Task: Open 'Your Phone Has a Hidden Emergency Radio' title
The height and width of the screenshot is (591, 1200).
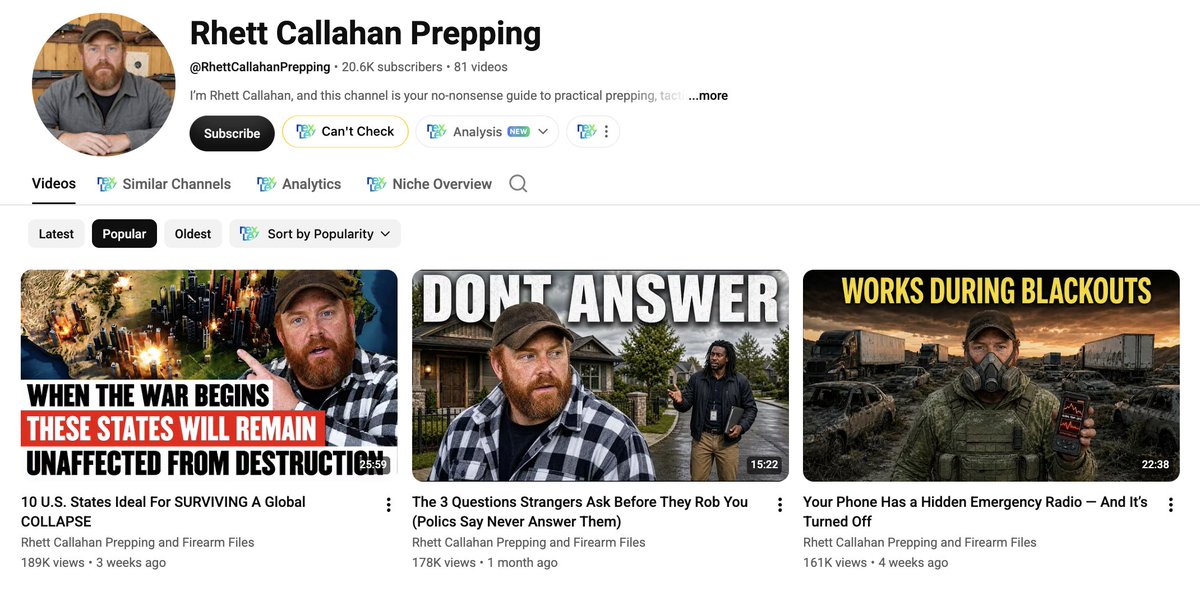Action: (975, 512)
